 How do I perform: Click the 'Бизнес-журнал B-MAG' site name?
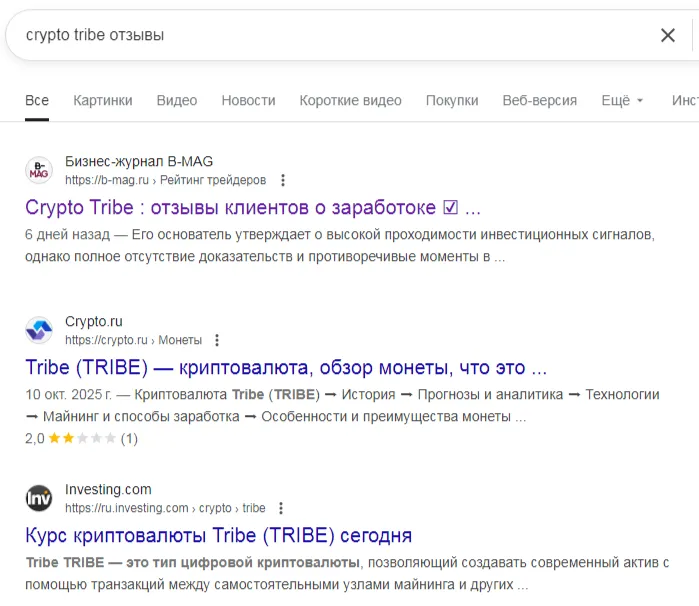pos(139,161)
